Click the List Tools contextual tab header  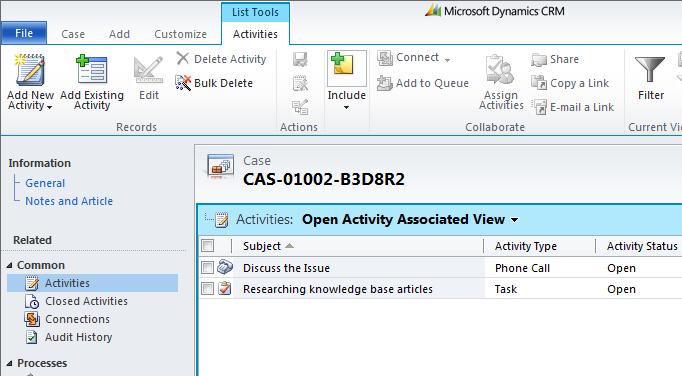coord(255,12)
